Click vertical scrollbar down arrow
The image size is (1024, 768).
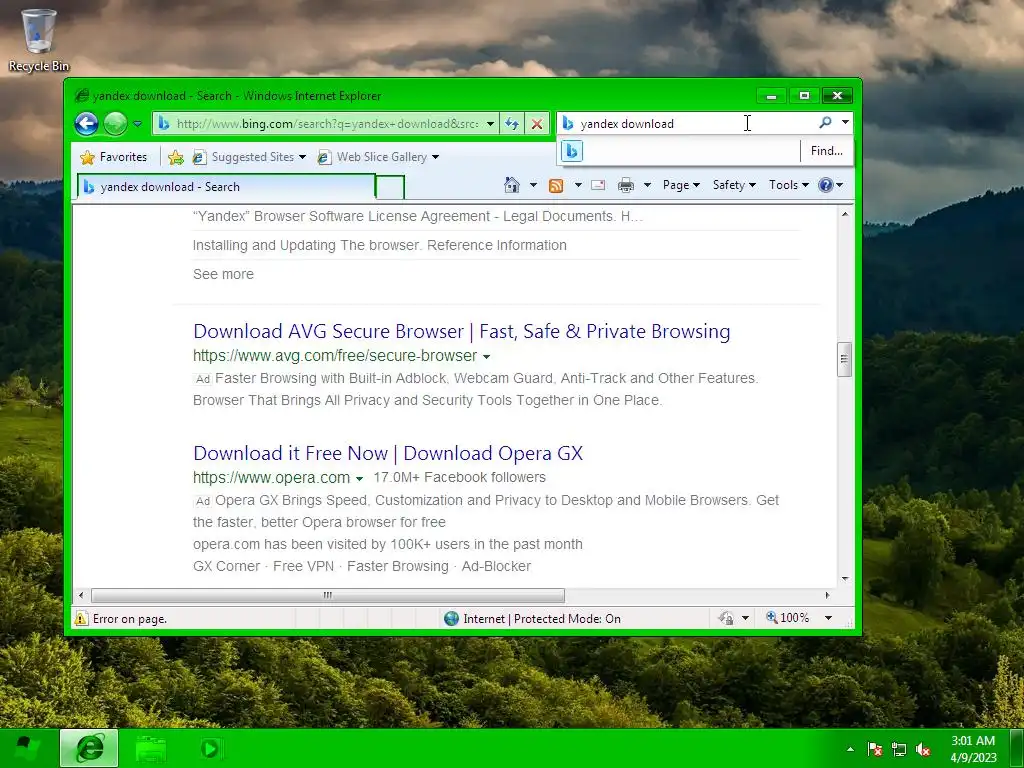[x=845, y=579]
